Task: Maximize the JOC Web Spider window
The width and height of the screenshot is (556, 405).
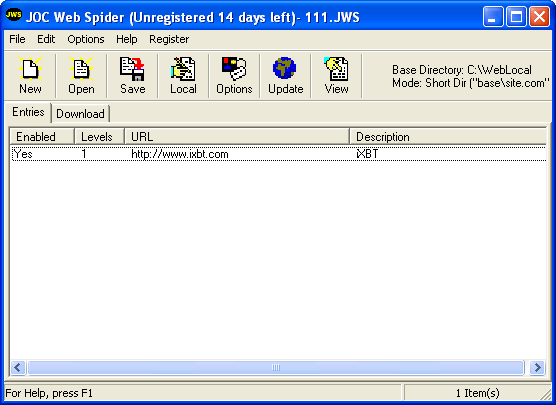Action: pyautogui.click(x=516, y=17)
